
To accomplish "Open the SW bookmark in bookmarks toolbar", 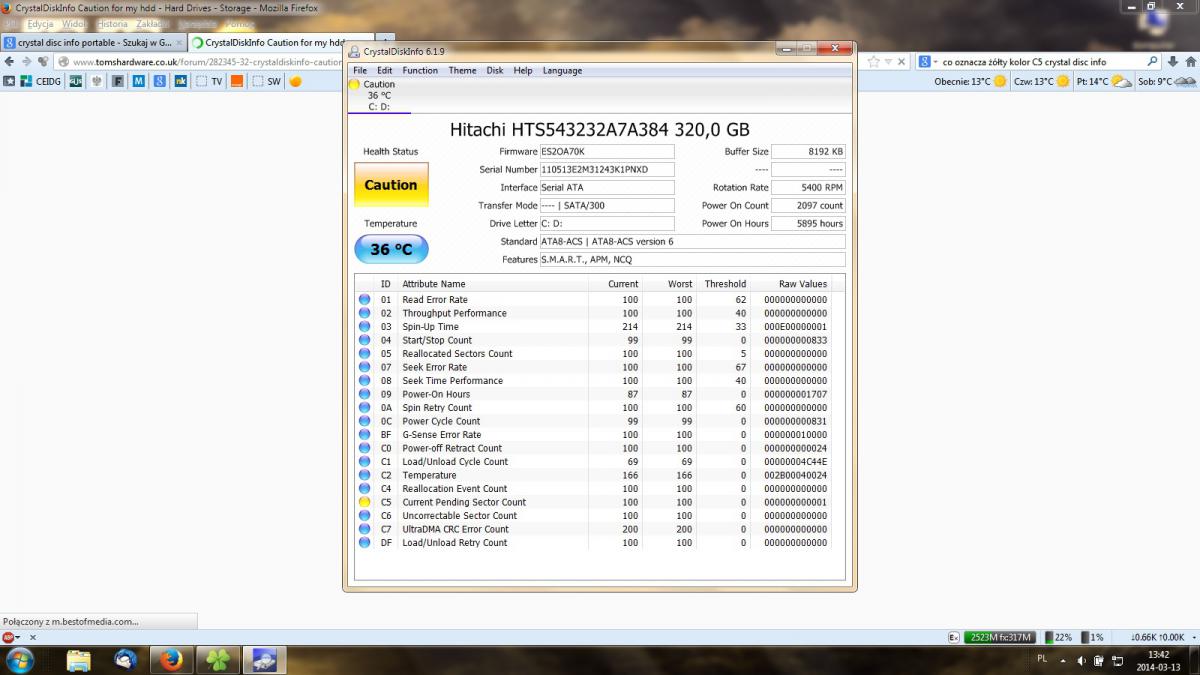I will click(266, 82).
